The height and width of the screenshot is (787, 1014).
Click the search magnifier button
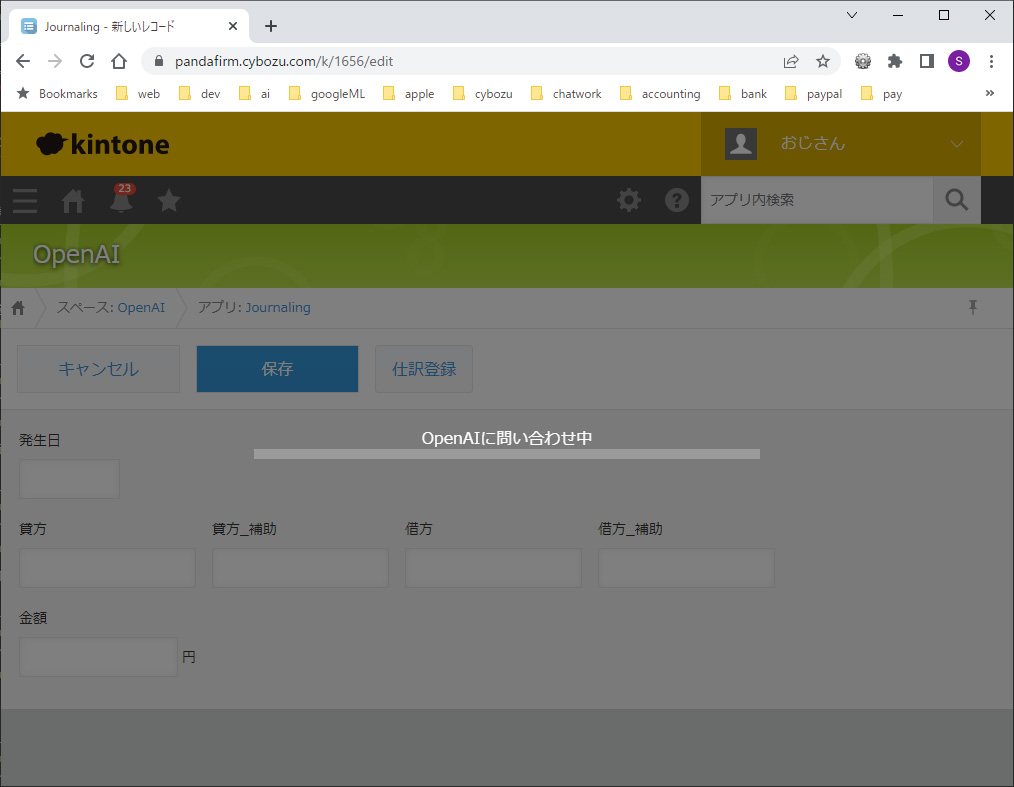point(956,200)
